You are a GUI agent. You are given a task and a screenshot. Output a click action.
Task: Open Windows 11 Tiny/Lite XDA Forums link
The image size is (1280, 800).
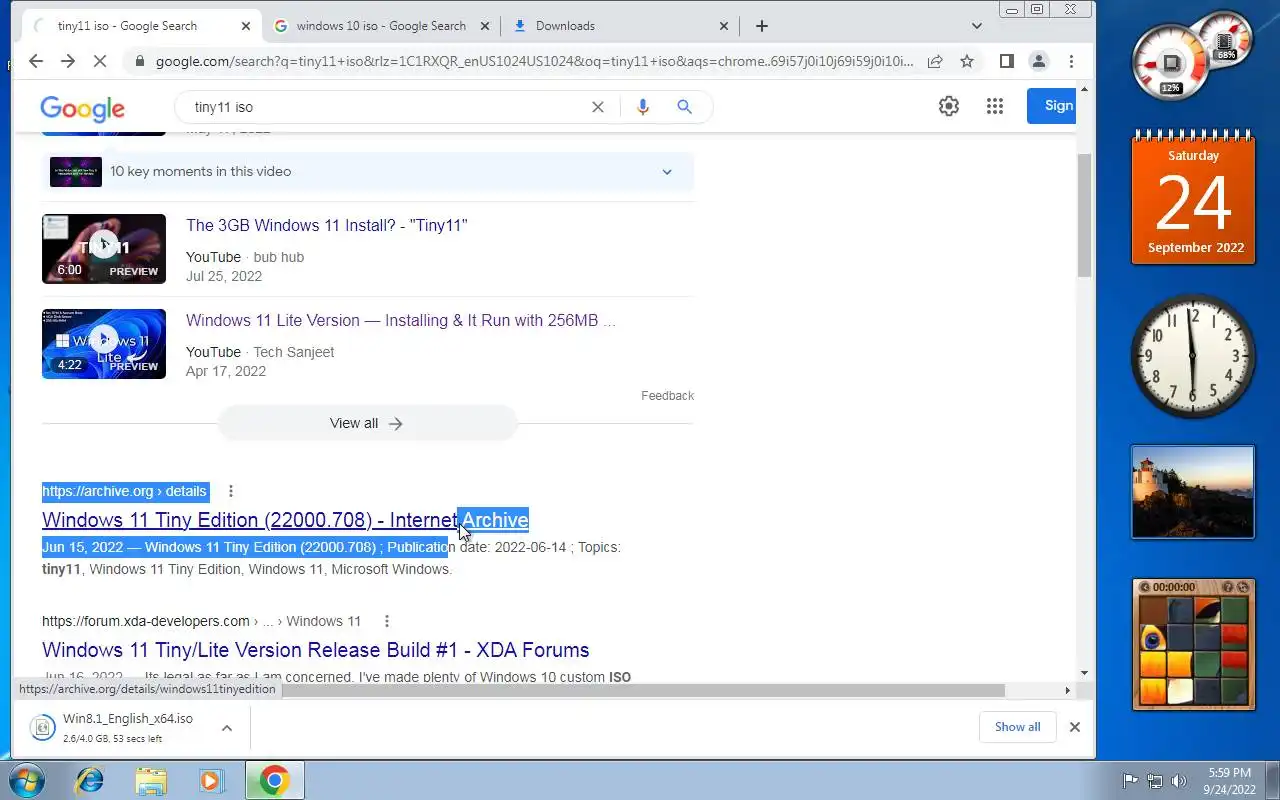[x=316, y=650]
